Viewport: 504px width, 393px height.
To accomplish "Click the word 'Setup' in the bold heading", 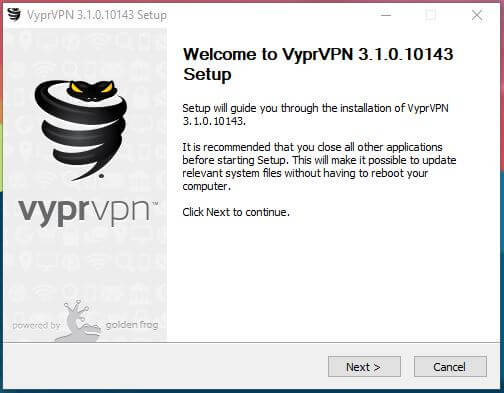I will (x=207, y=74).
